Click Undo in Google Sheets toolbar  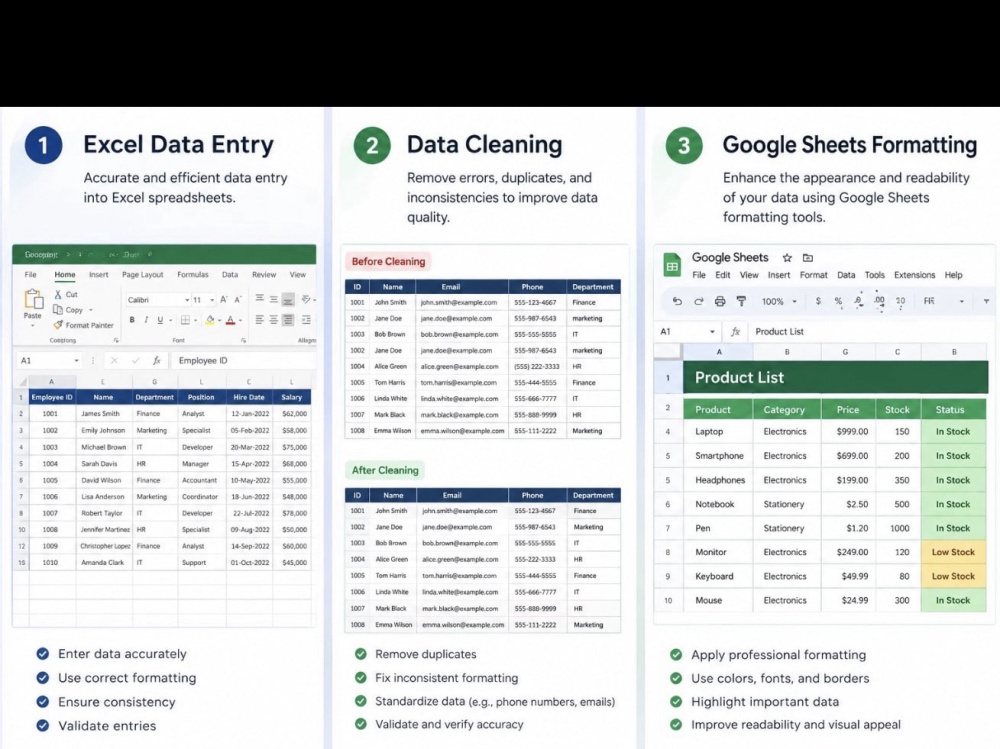(677, 301)
